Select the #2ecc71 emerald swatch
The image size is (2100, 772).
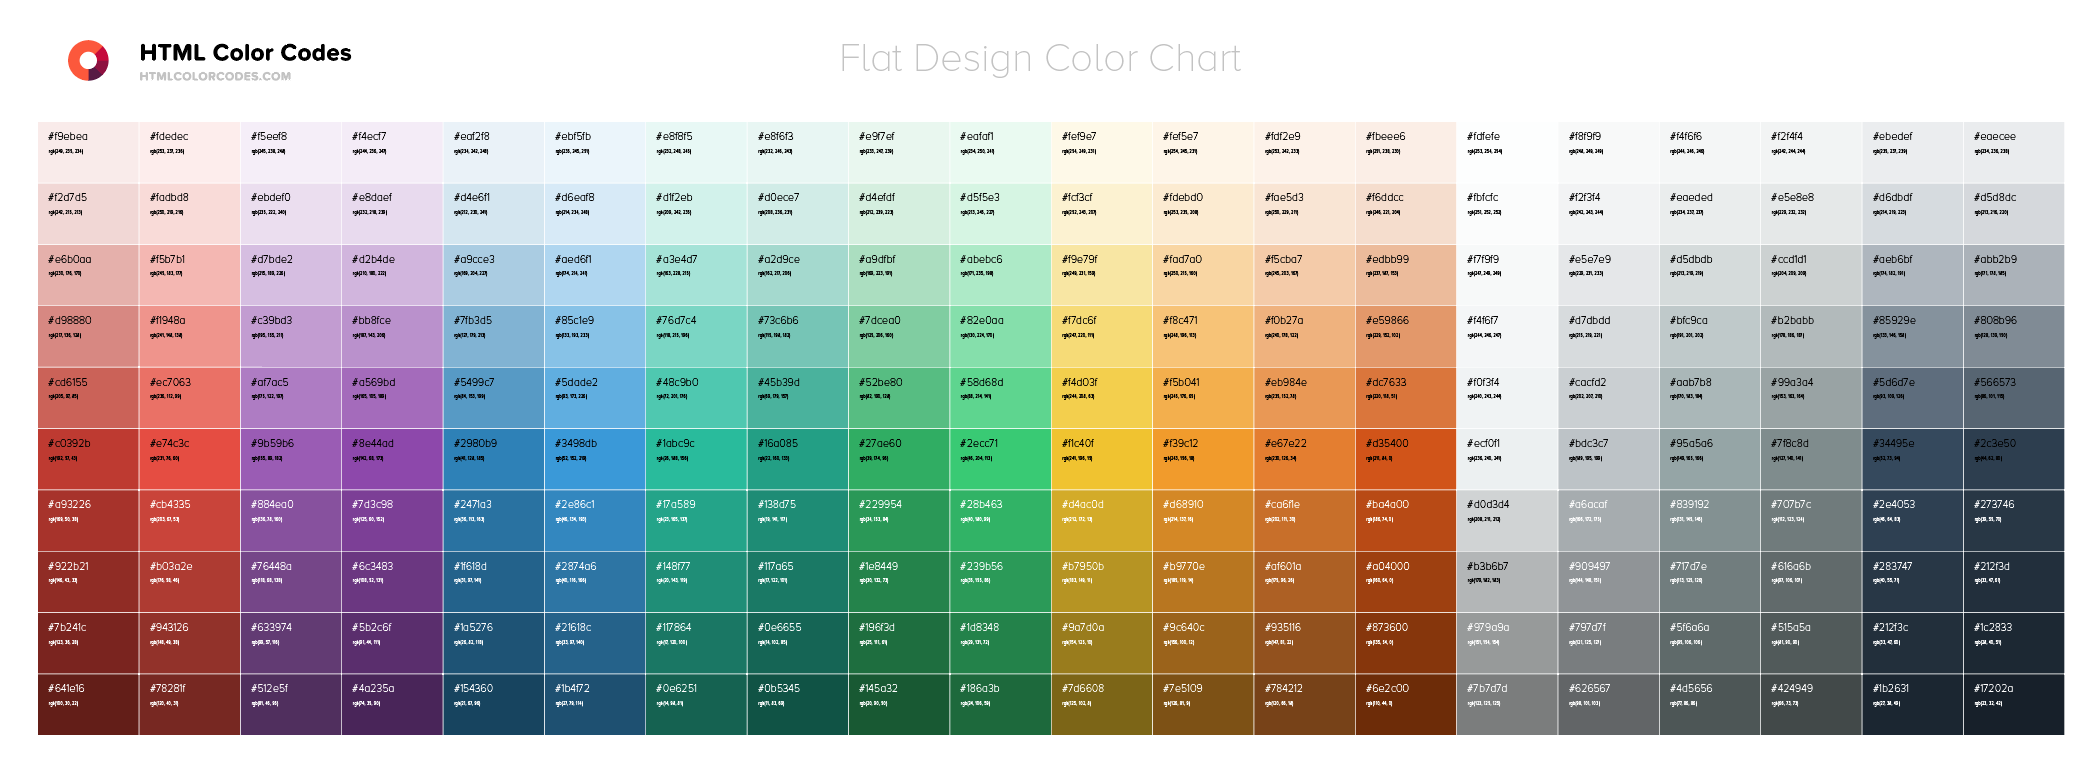point(1000,459)
